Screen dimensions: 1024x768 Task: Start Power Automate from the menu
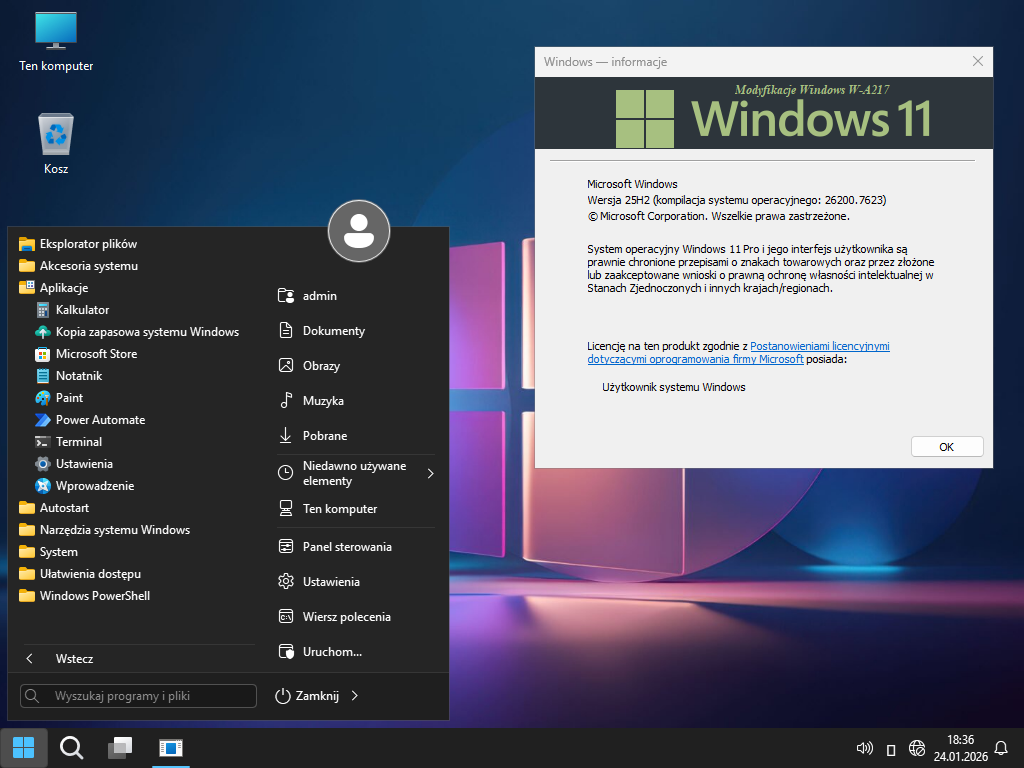coord(100,420)
